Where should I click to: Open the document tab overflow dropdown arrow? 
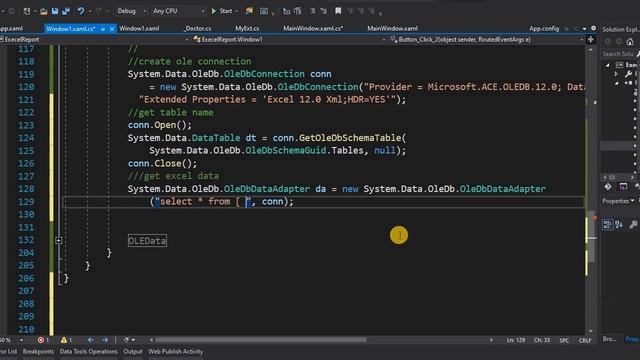[584, 29]
